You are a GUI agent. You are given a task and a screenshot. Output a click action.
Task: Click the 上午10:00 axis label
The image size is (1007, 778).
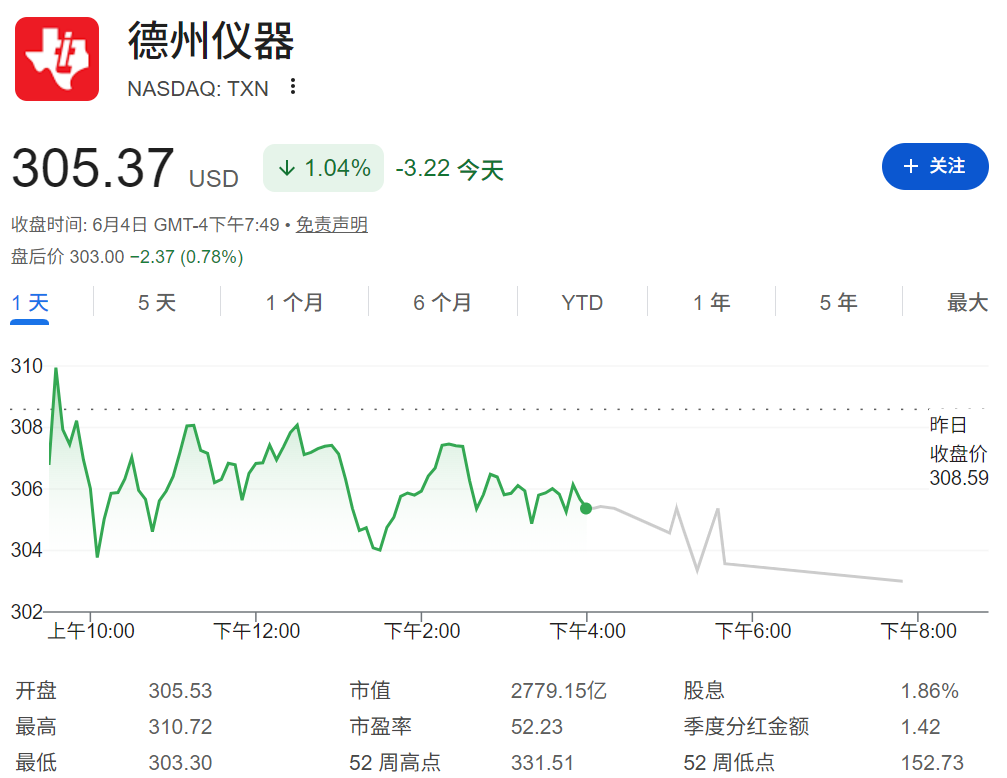91,631
